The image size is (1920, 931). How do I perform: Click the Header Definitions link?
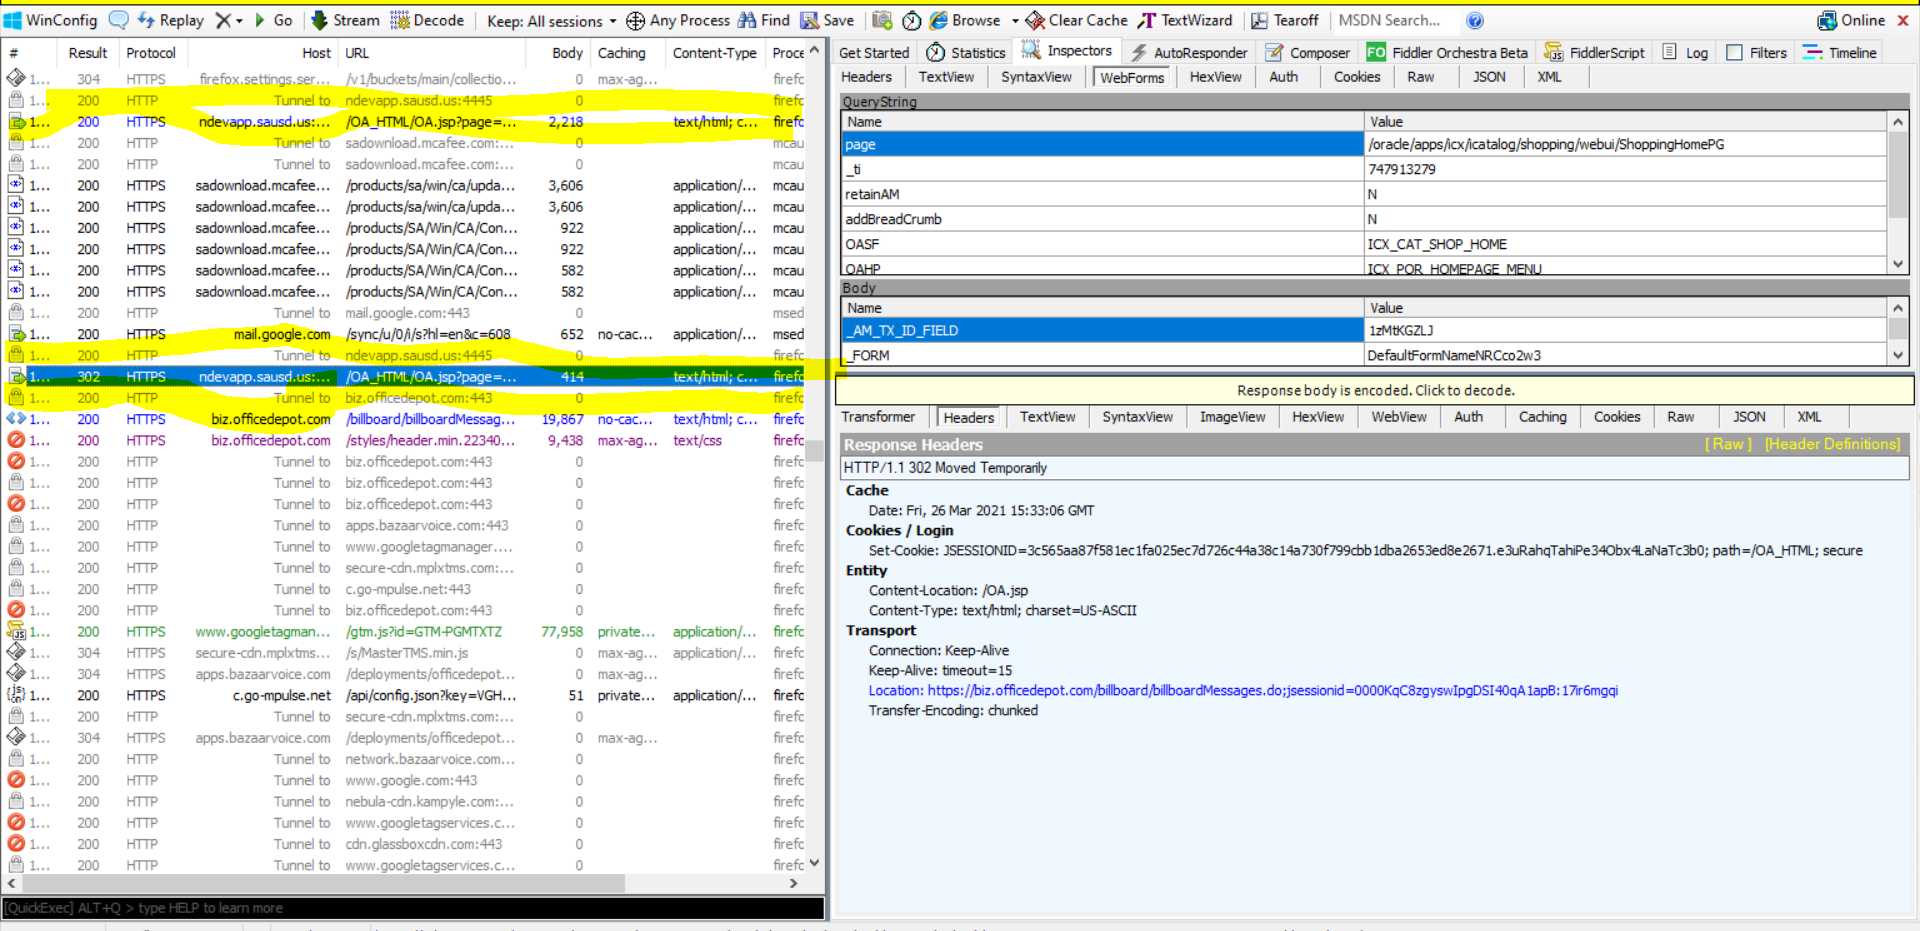[x=1832, y=444]
